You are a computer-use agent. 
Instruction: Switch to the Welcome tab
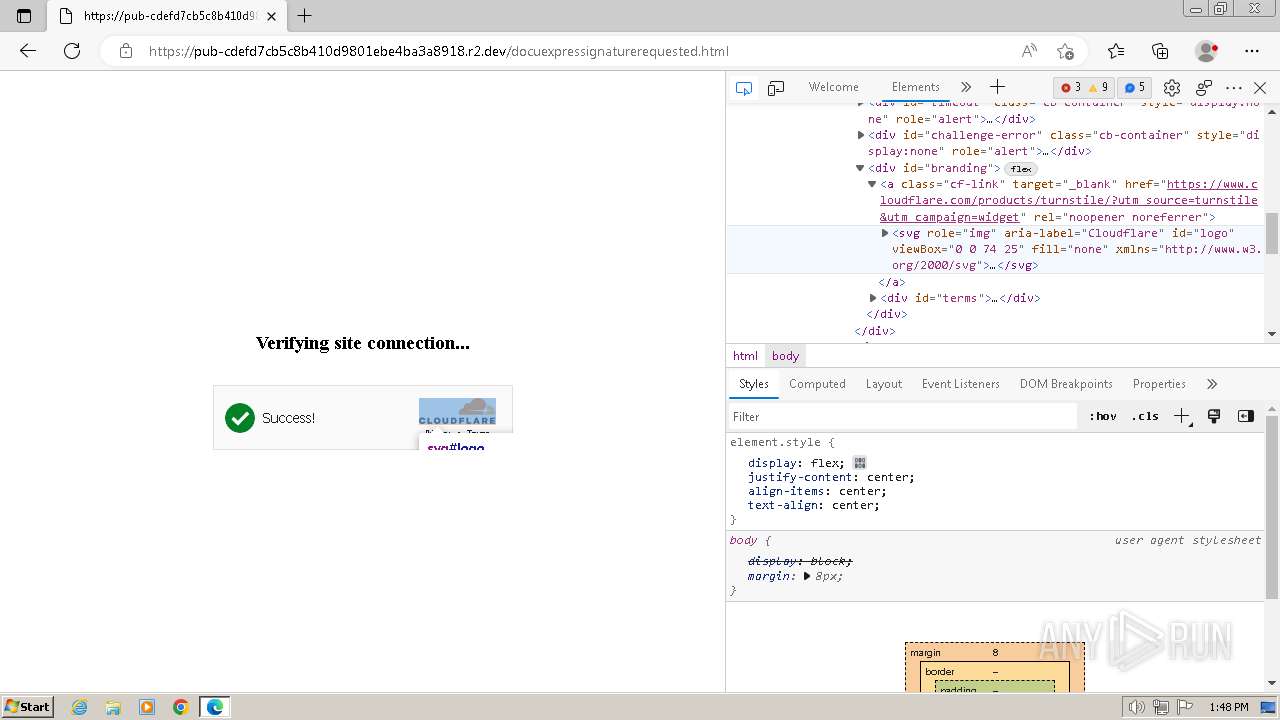[x=834, y=87]
